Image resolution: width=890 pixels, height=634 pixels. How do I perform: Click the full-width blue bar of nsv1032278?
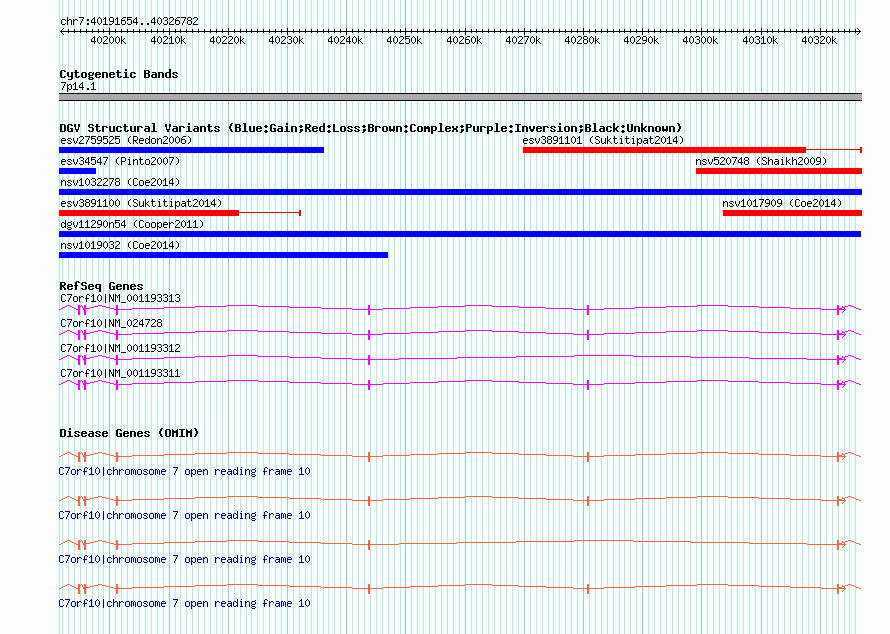[460, 192]
